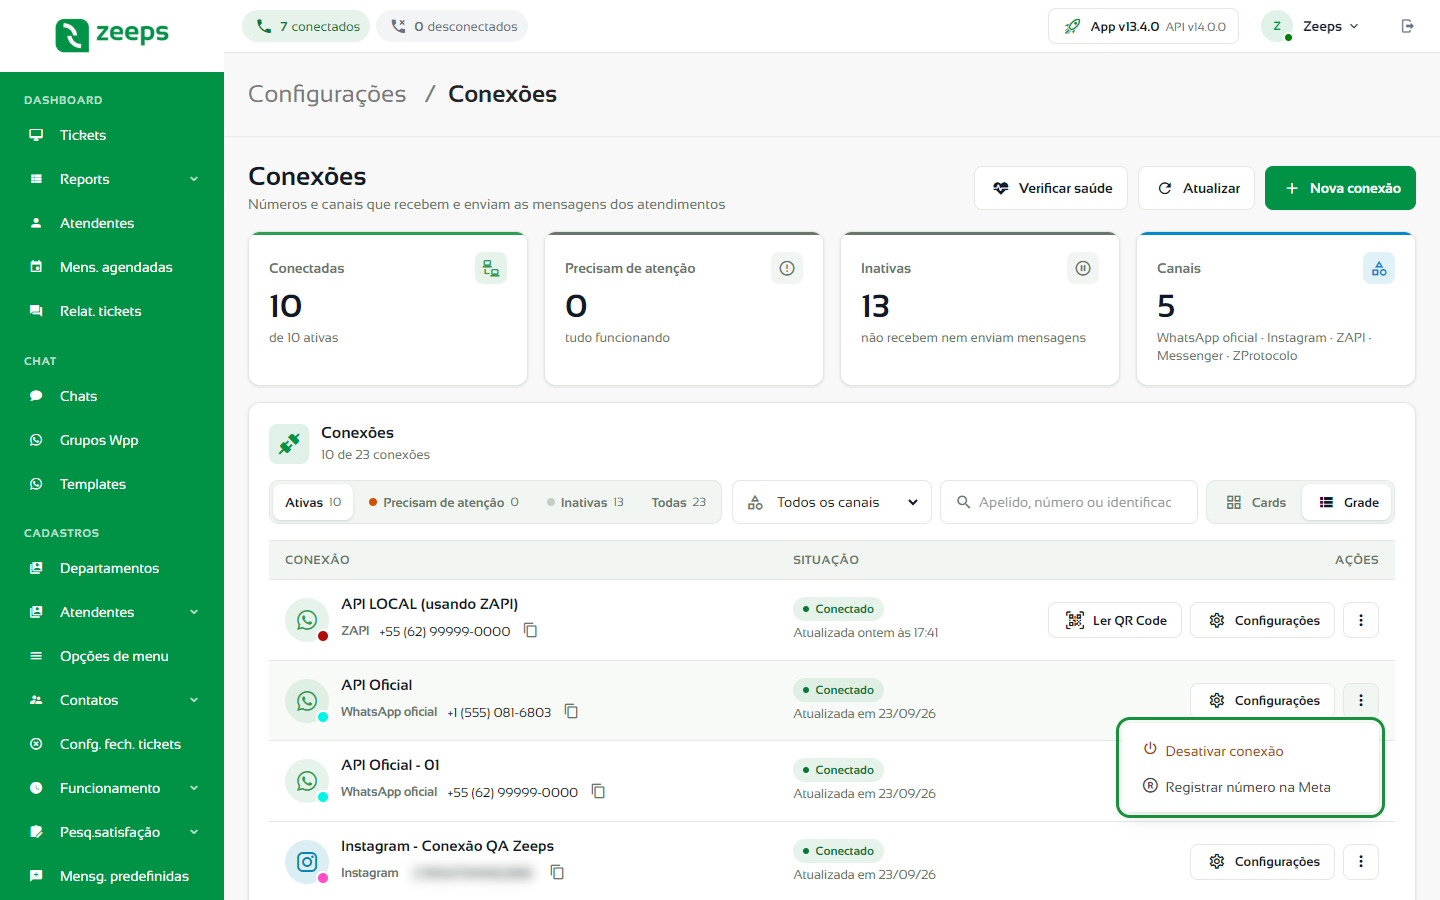Viewport: 1440px width, 900px height.
Task: Click the Canais card shapes icon
Action: click(x=1379, y=268)
